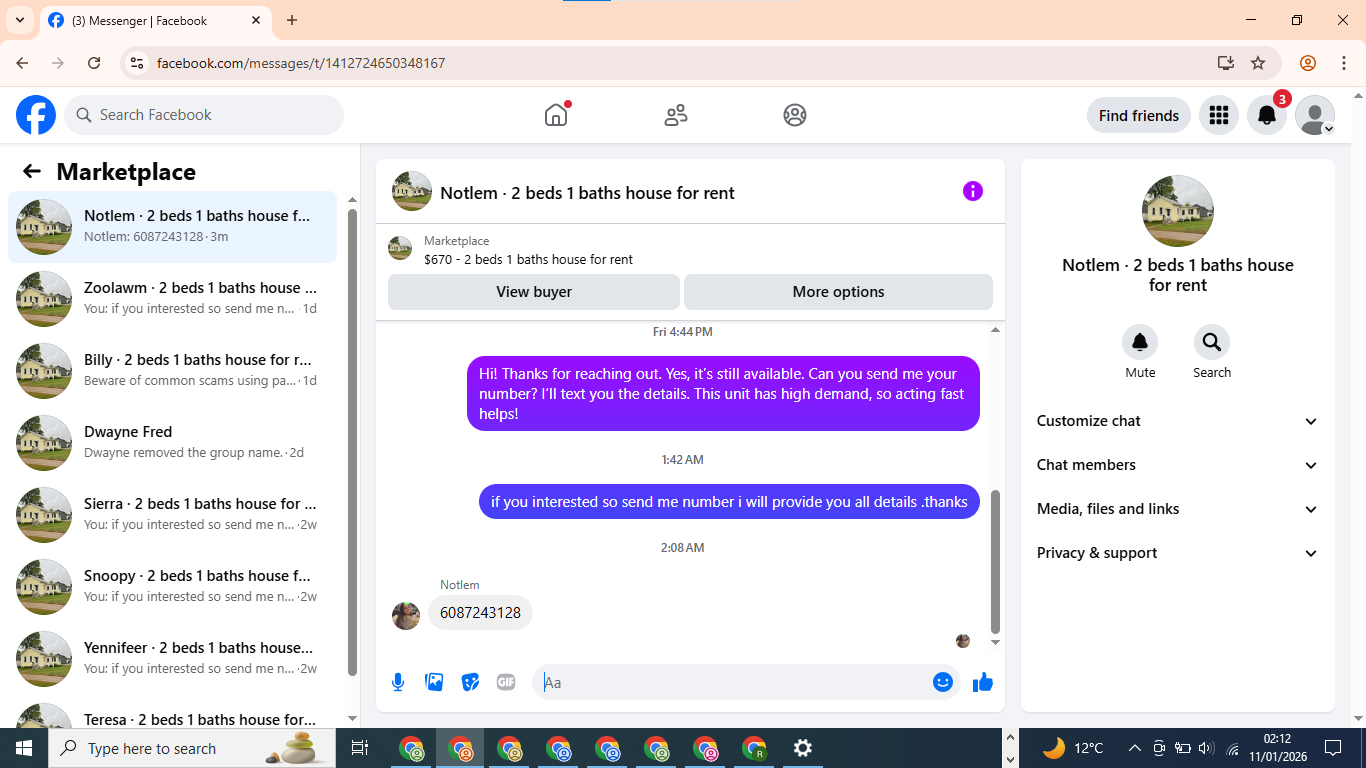Open the Settings gear on the taskbar
Viewport: 1366px width, 768px height.
click(802, 748)
